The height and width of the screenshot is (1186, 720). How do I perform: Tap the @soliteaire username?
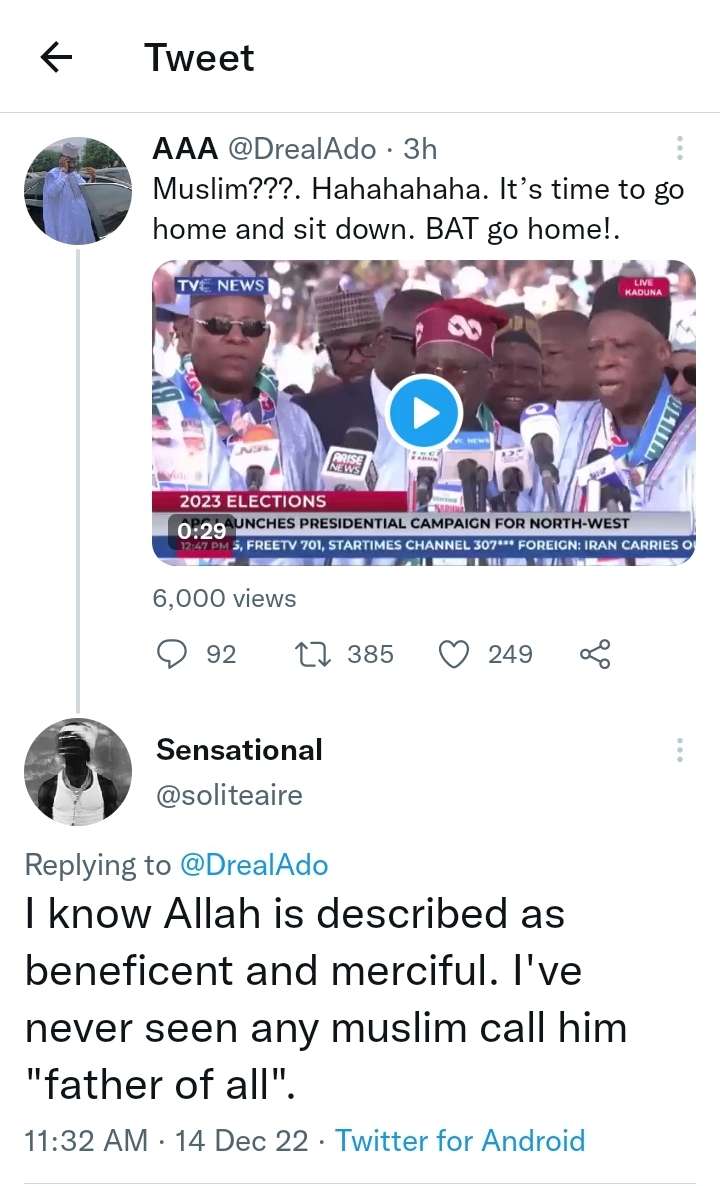coord(229,795)
